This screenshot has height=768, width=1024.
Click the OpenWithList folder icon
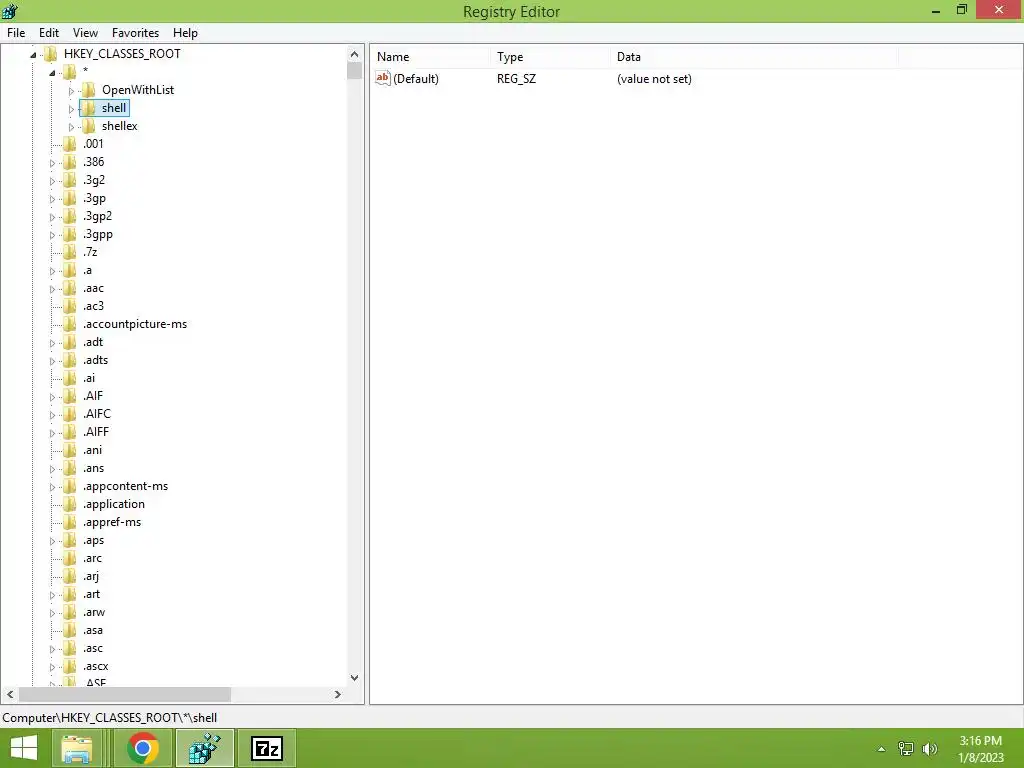tap(88, 89)
